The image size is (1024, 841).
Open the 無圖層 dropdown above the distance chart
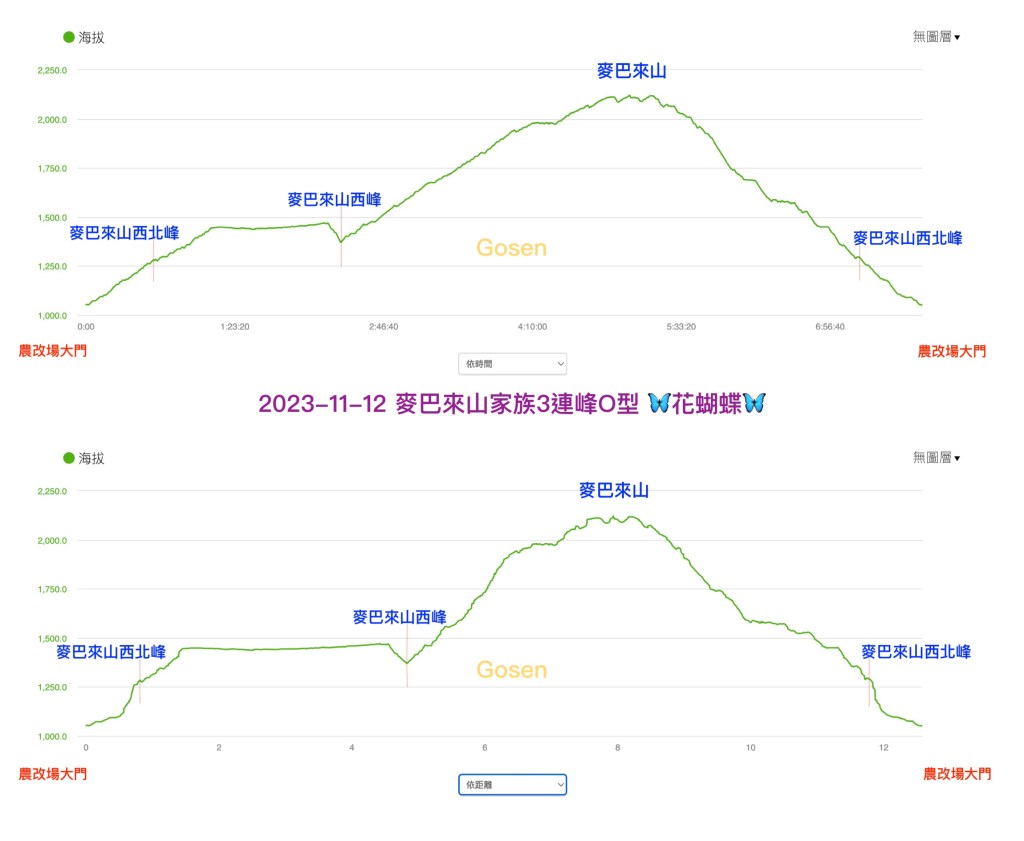(x=936, y=458)
